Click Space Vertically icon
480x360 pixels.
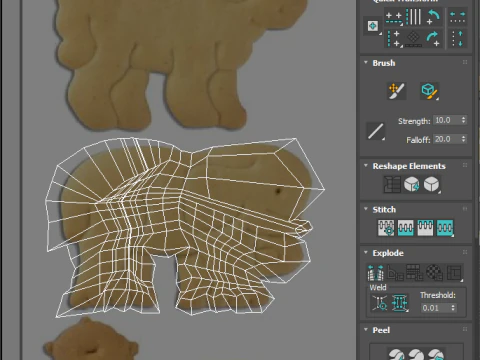click(x=457, y=39)
